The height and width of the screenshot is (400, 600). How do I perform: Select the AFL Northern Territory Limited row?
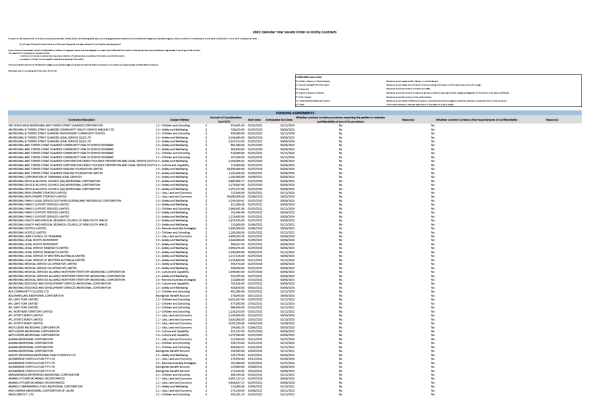click(295, 312)
